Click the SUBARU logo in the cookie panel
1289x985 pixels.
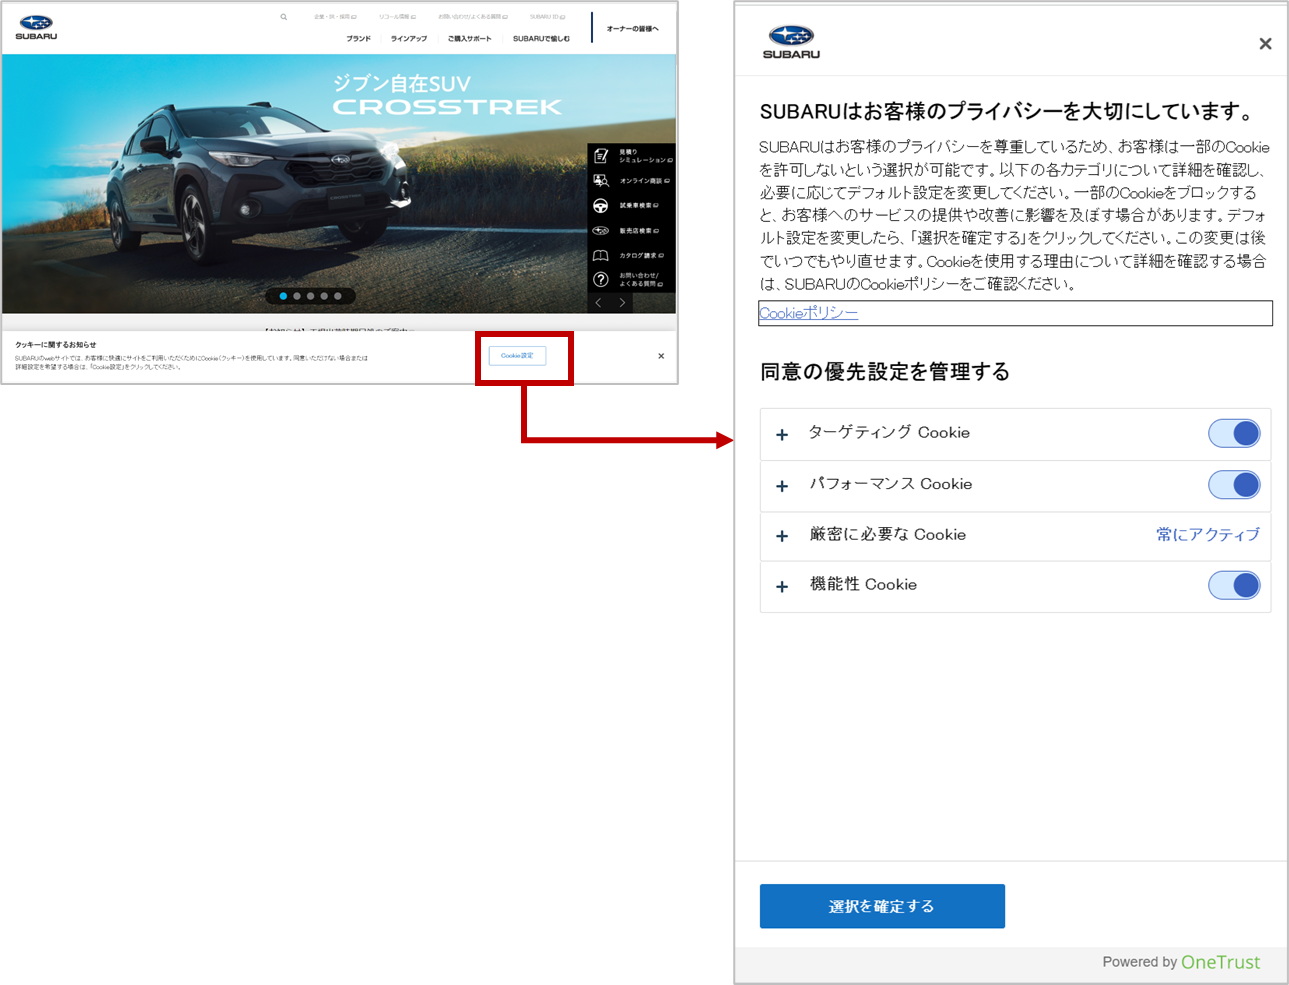point(791,42)
